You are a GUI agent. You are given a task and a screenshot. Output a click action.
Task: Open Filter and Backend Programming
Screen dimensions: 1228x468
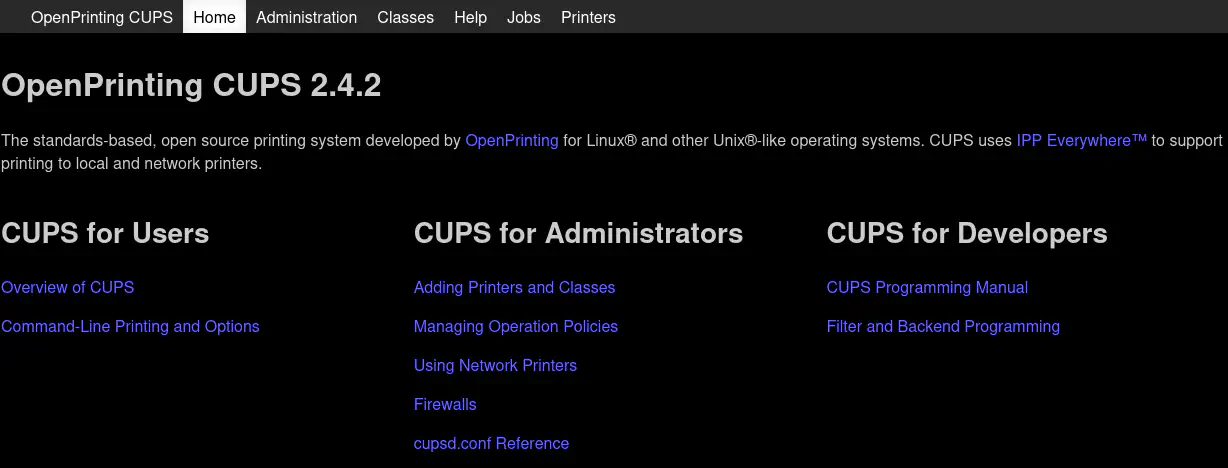[x=943, y=327]
